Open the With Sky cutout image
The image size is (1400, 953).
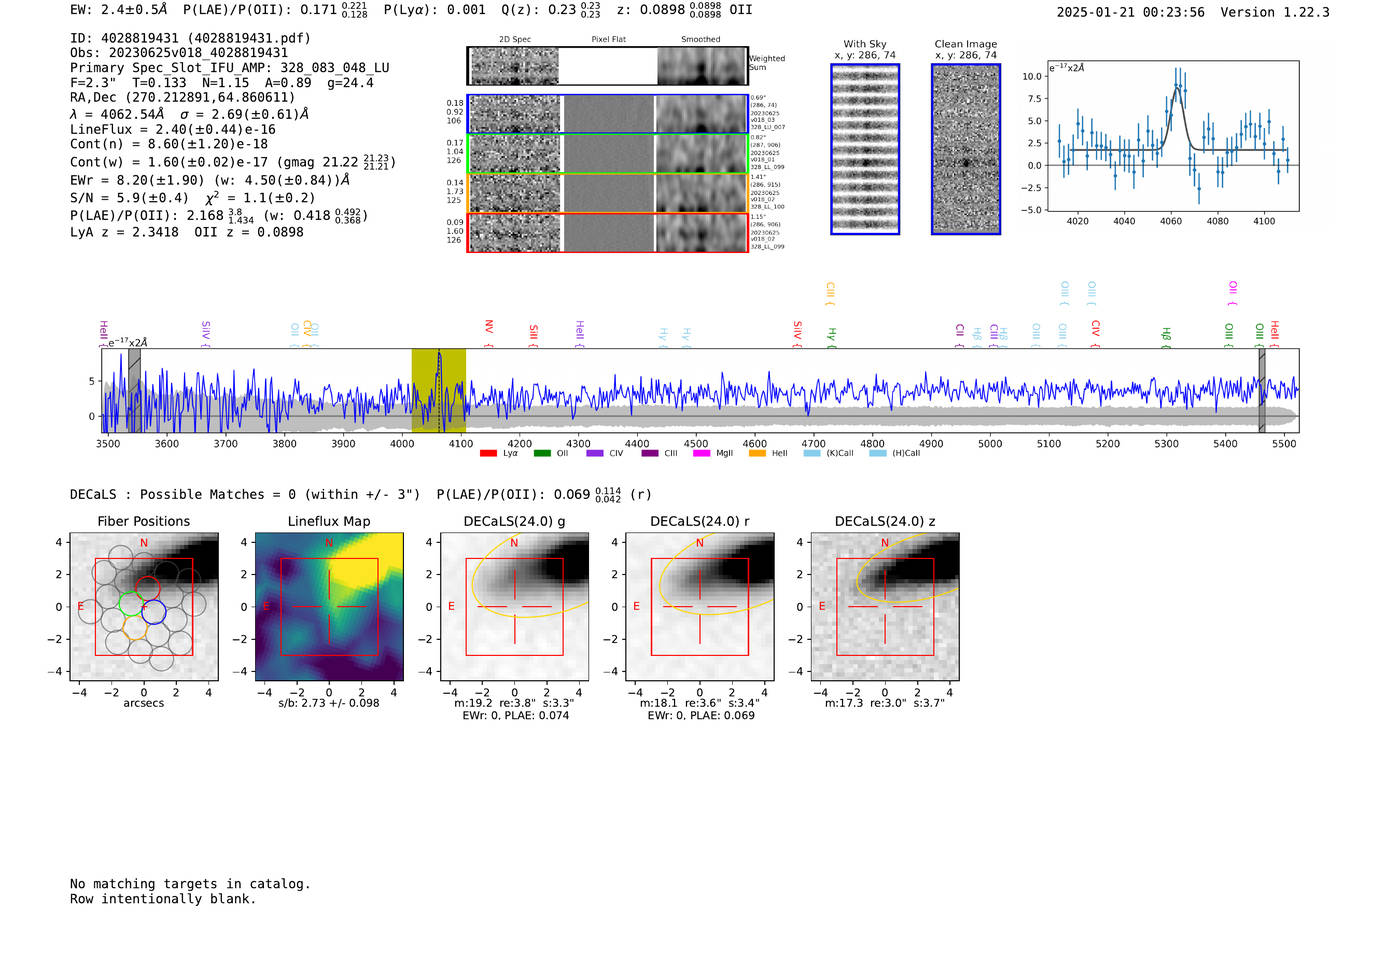[865, 149]
